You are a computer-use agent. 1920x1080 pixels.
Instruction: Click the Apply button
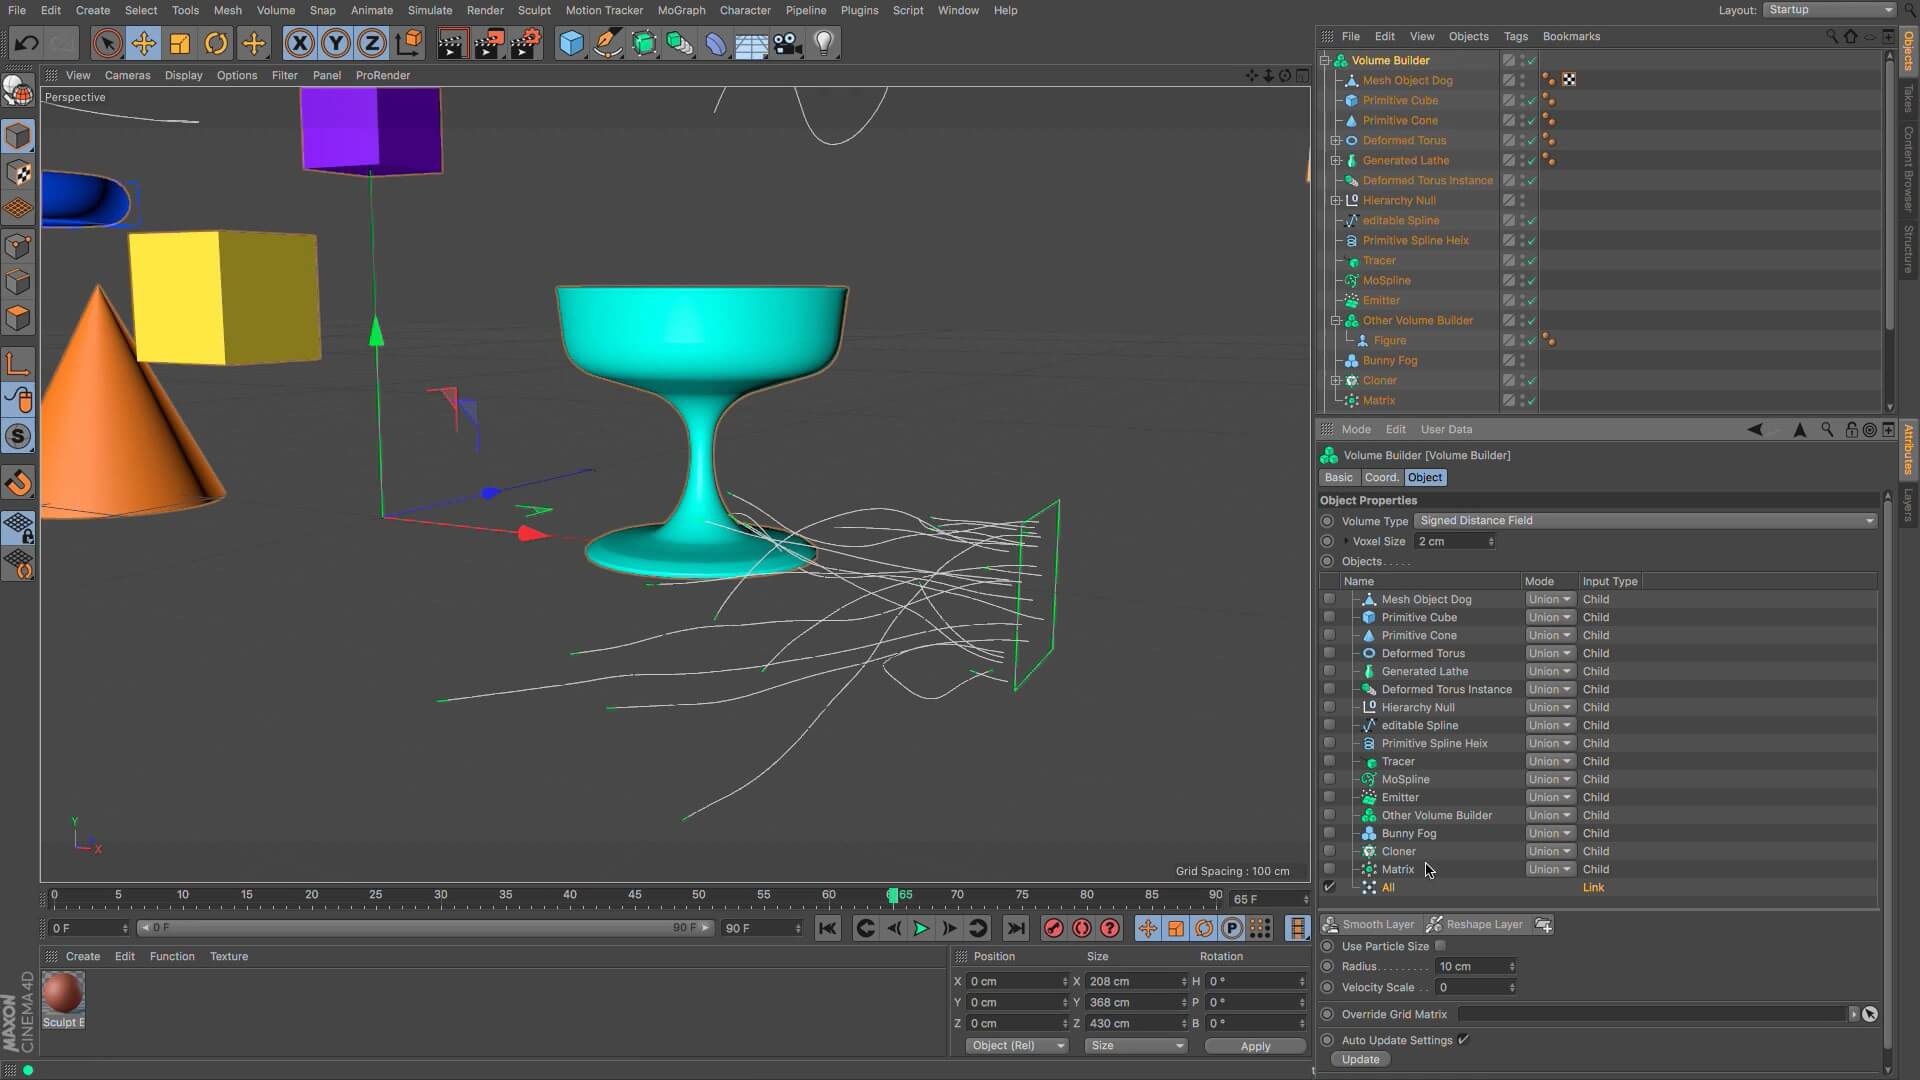click(x=1255, y=1046)
